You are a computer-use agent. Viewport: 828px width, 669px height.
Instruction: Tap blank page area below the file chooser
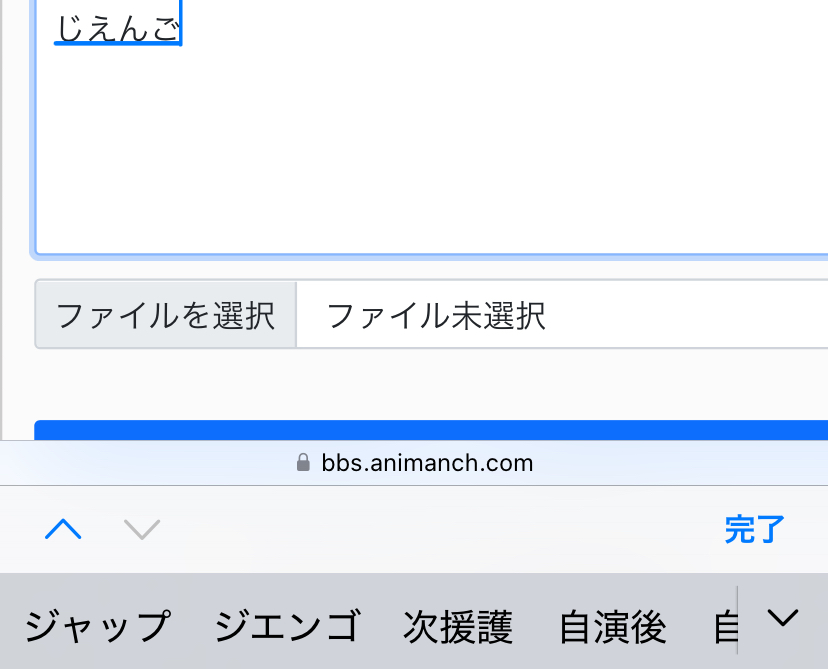pos(430,385)
